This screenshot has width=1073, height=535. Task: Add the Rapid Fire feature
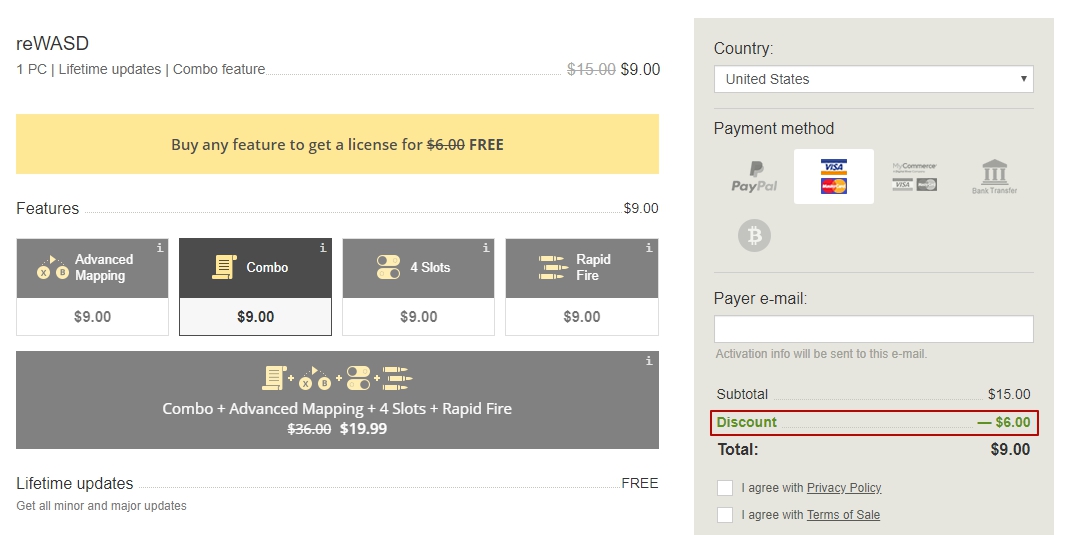(x=581, y=286)
